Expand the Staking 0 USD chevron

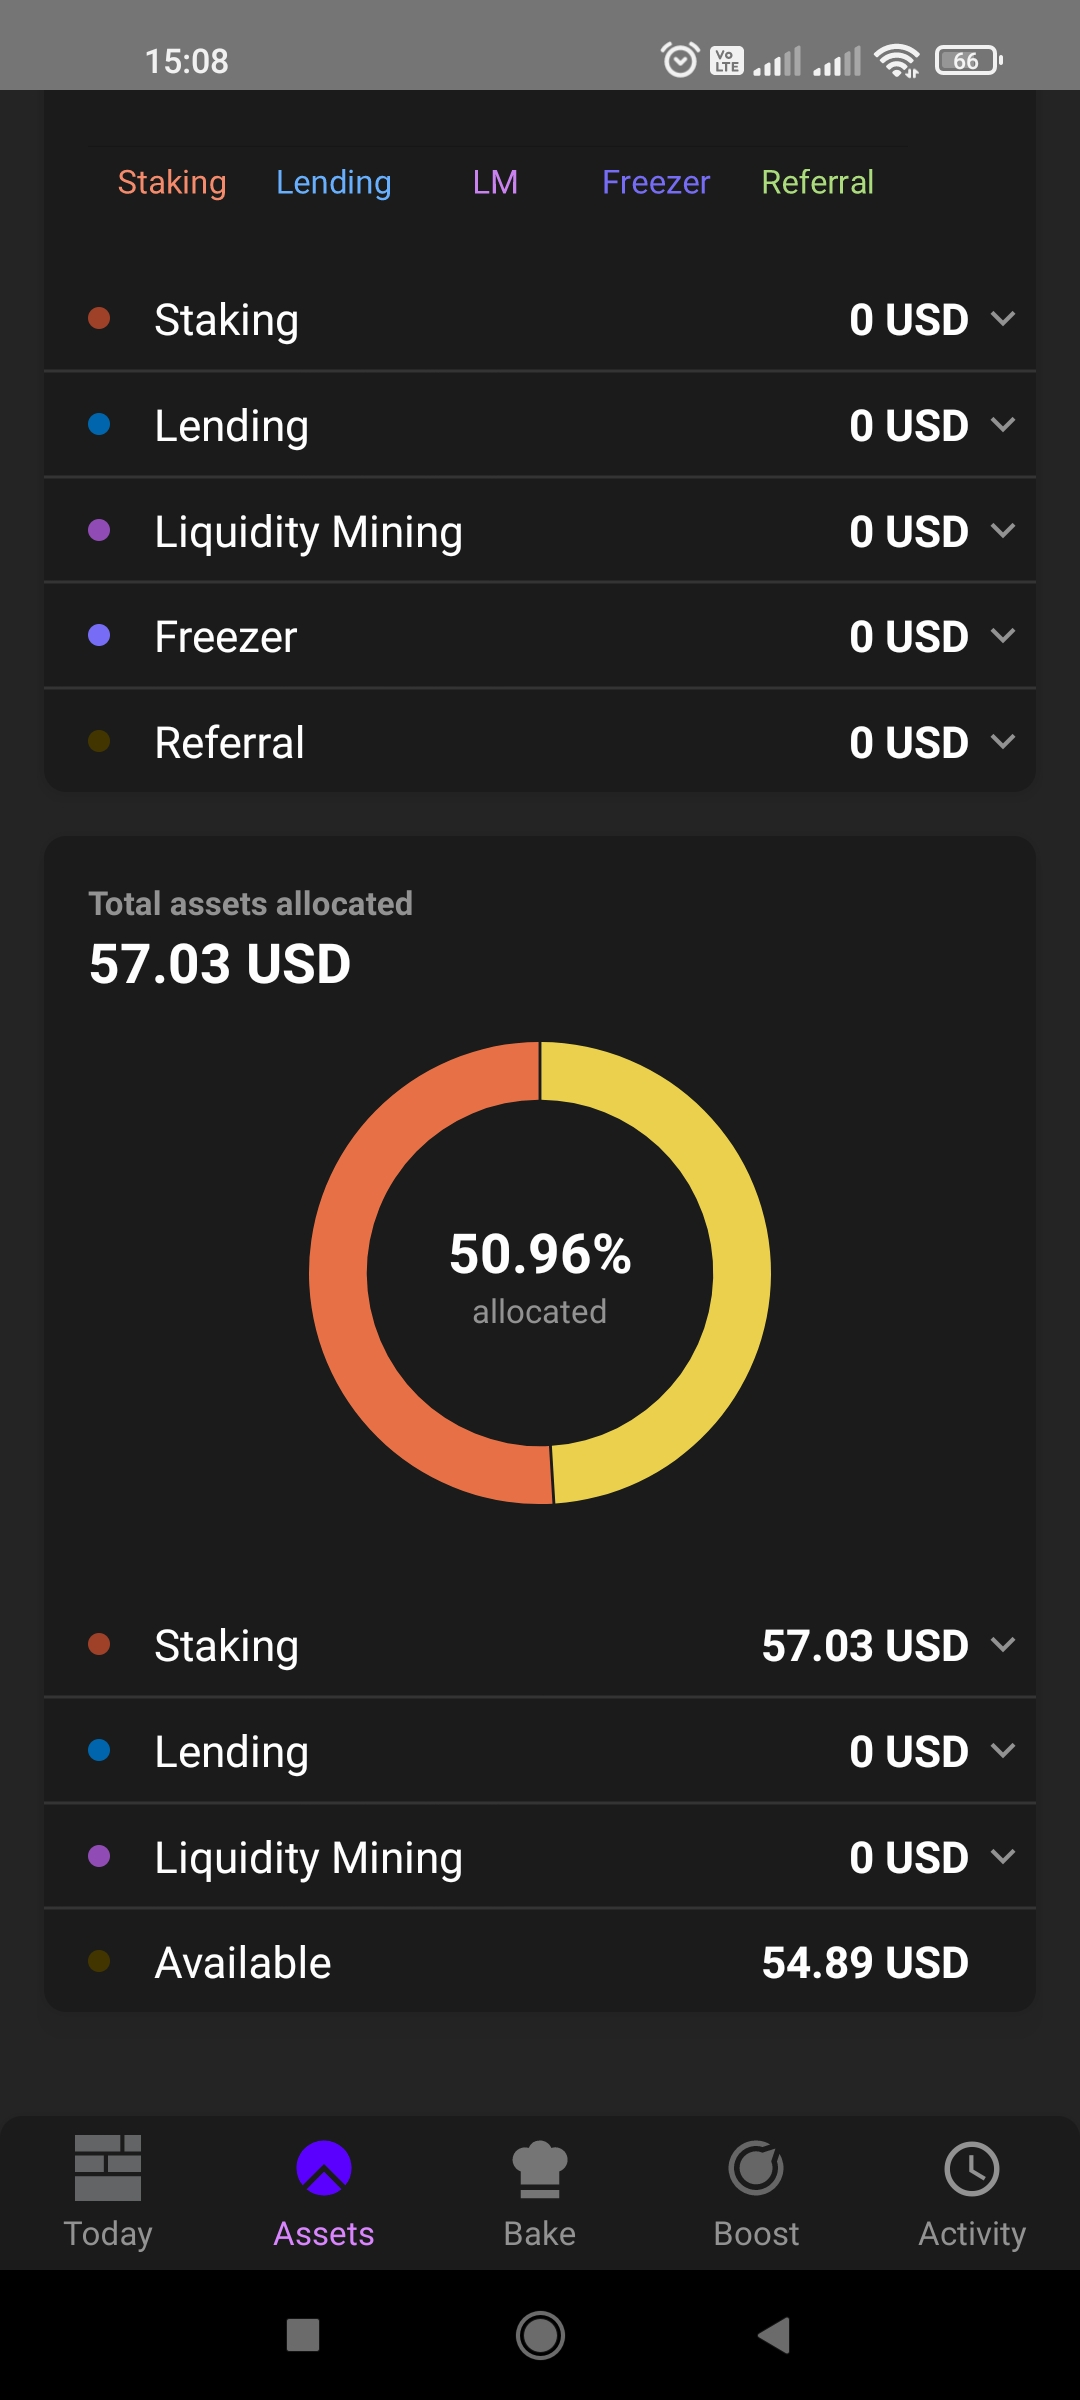(x=1003, y=319)
